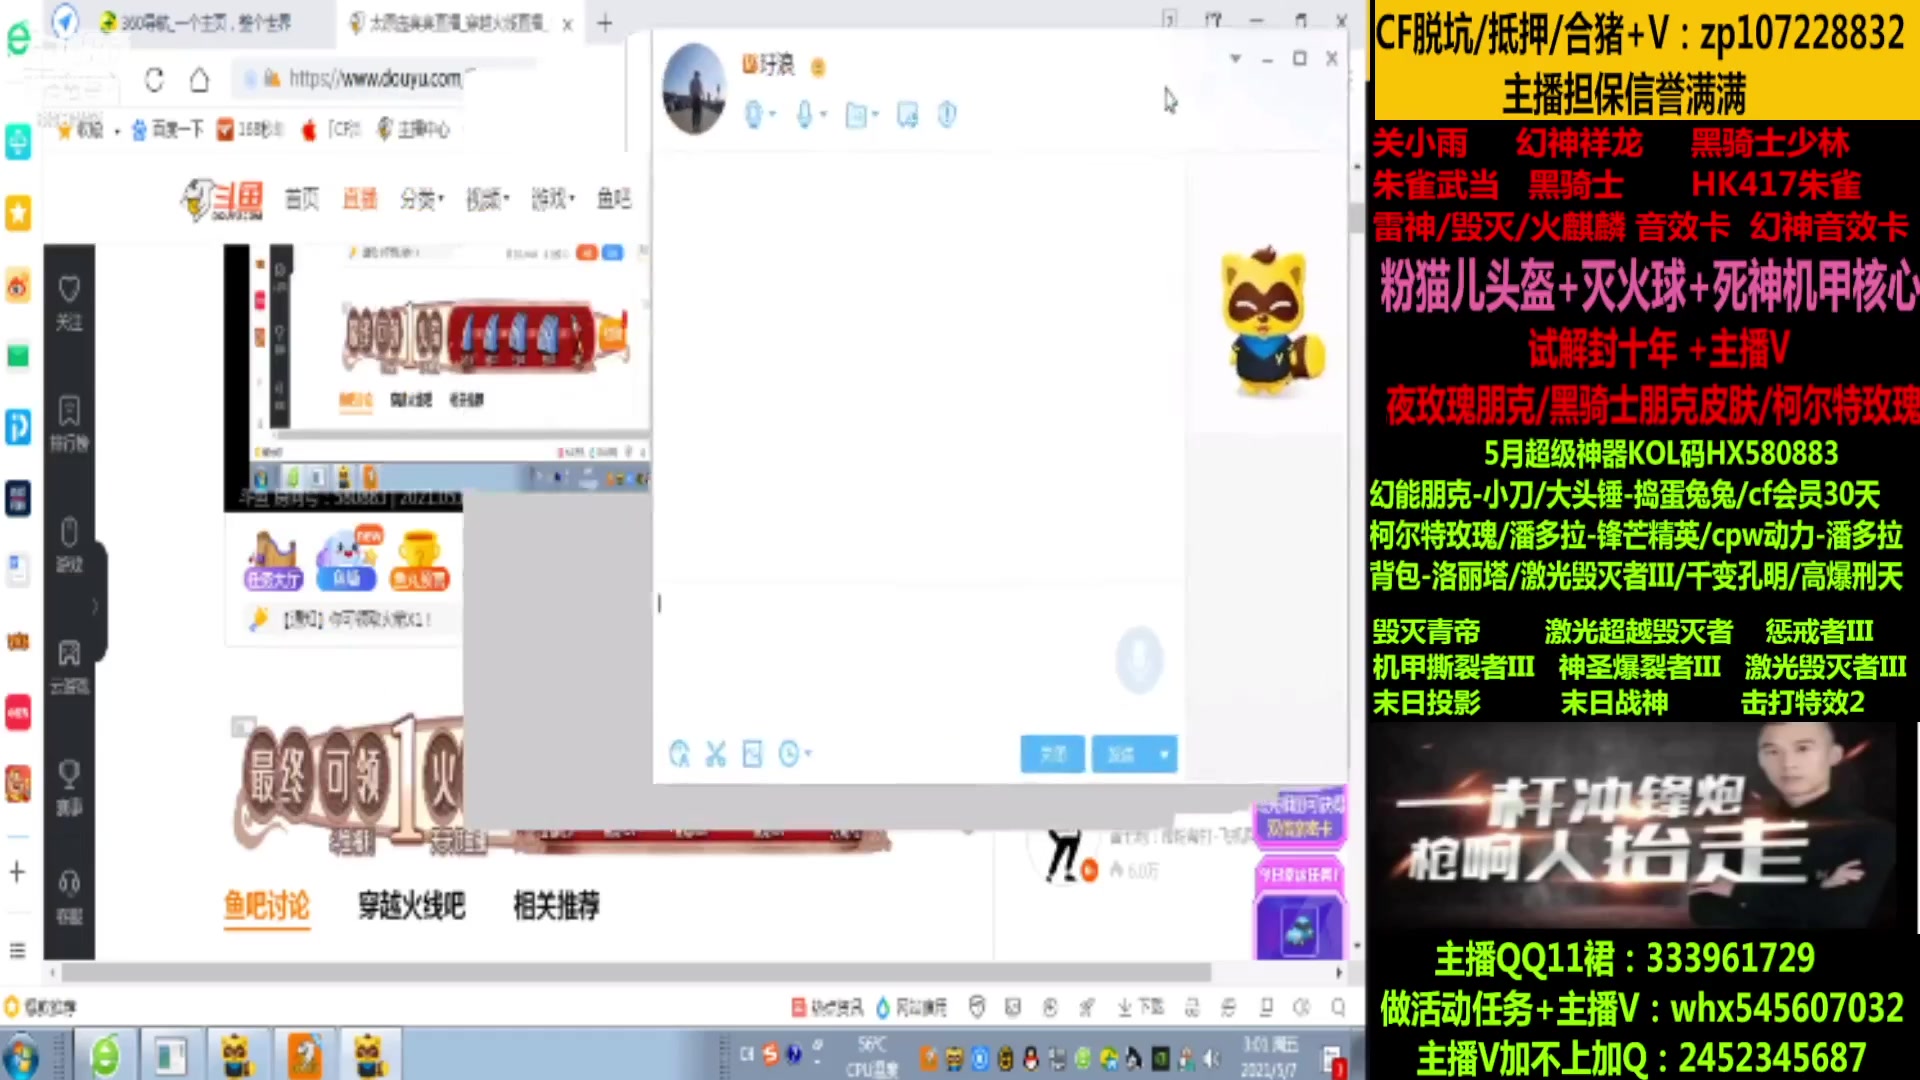Expand the 视频 nav dropdown
The height and width of the screenshot is (1080, 1920).
[x=487, y=199]
